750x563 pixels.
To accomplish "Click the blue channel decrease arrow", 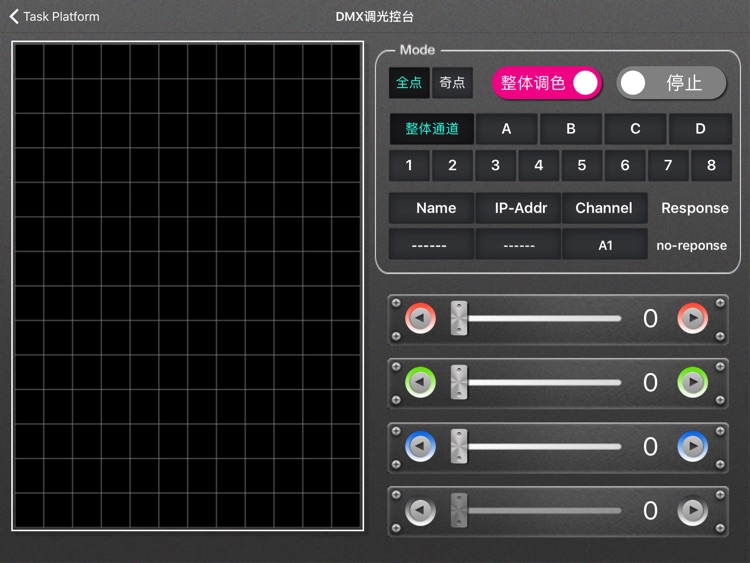I will coord(421,446).
